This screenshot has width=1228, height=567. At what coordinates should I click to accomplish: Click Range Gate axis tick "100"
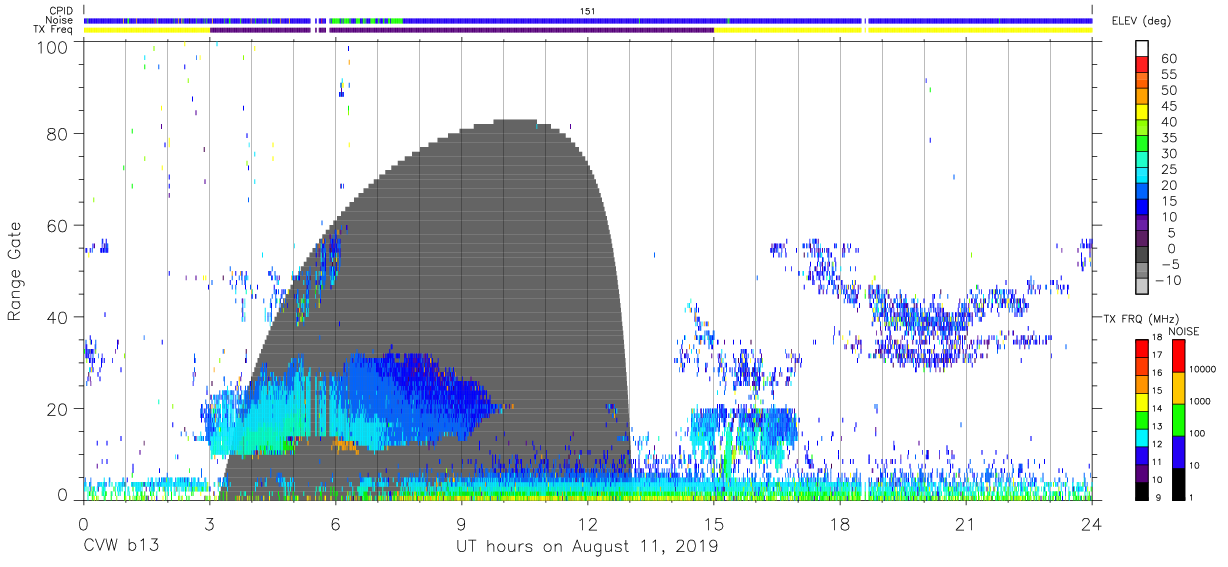pyautogui.click(x=54, y=46)
